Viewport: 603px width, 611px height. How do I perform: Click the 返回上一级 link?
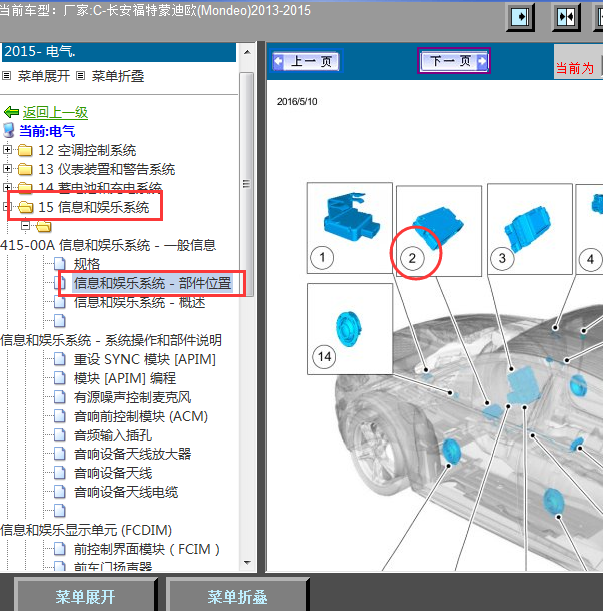[x=55, y=112]
